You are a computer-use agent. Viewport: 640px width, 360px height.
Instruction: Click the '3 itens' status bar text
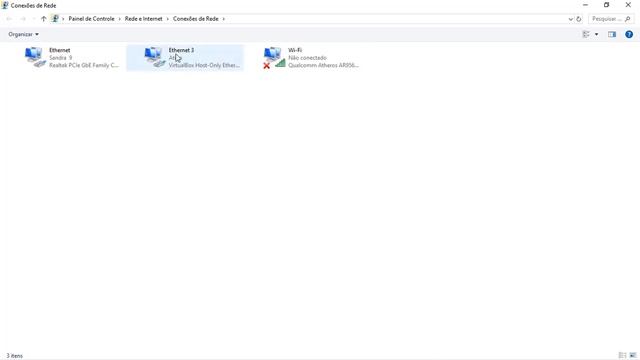(15, 356)
